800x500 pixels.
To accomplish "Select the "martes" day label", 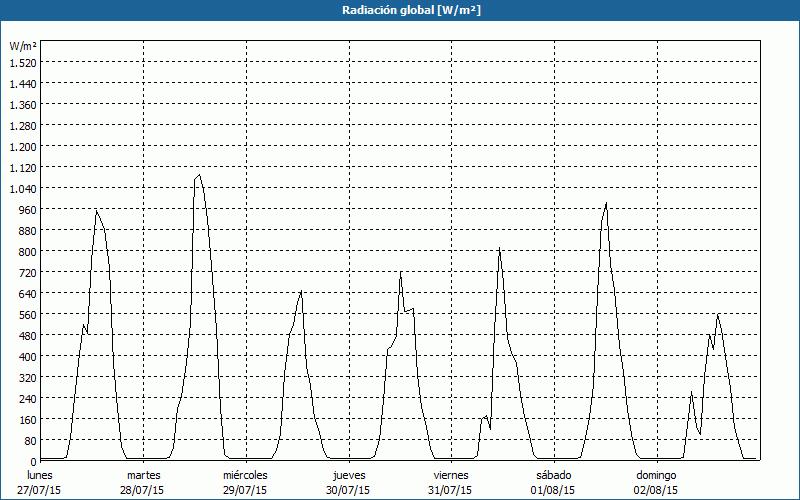I will click(143, 474).
